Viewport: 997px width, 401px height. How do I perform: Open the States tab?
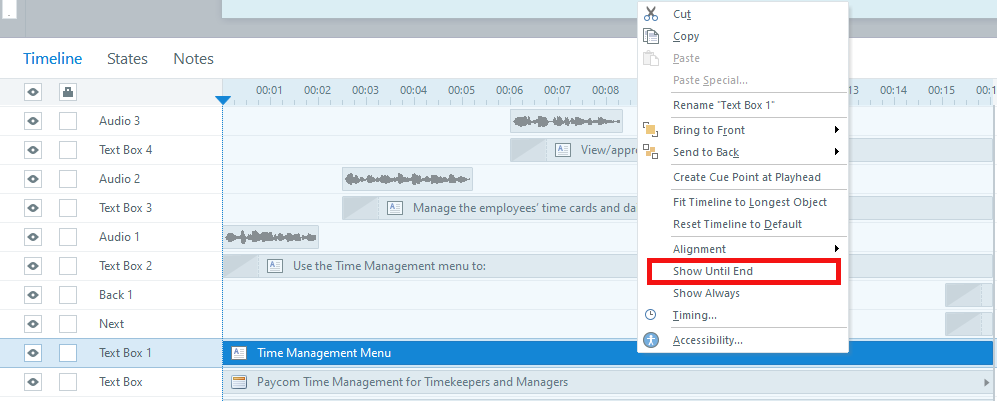pyautogui.click(x=127, y=58)
